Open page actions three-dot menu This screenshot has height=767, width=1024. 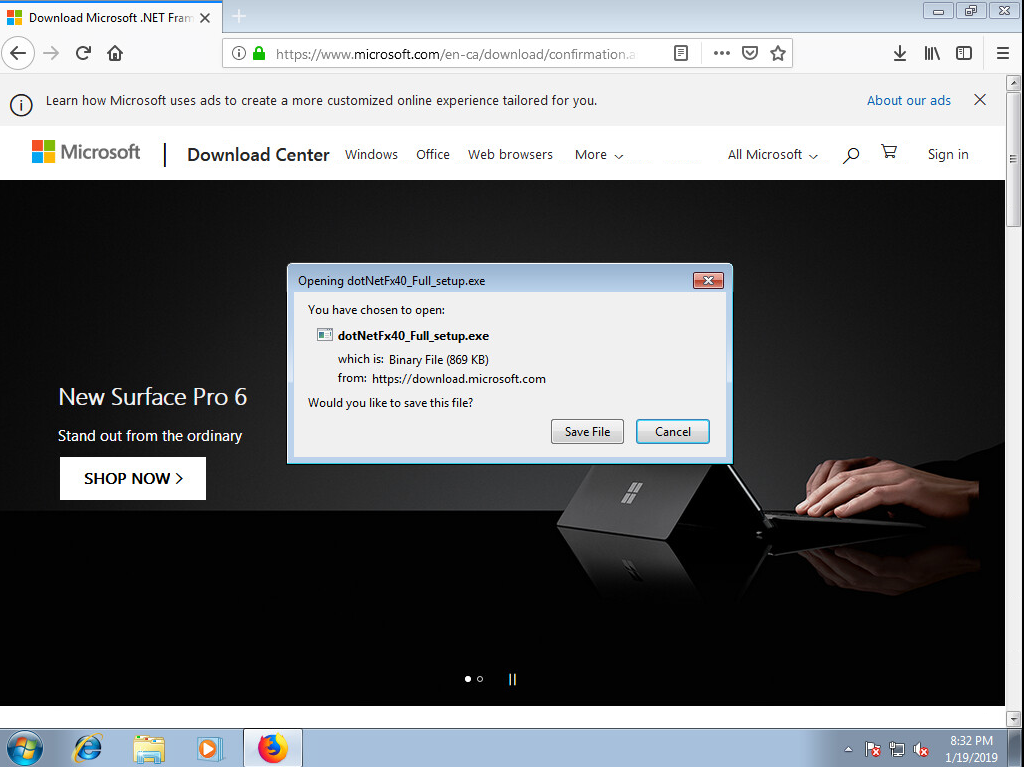pyautogui.click(x=722, y=54)
